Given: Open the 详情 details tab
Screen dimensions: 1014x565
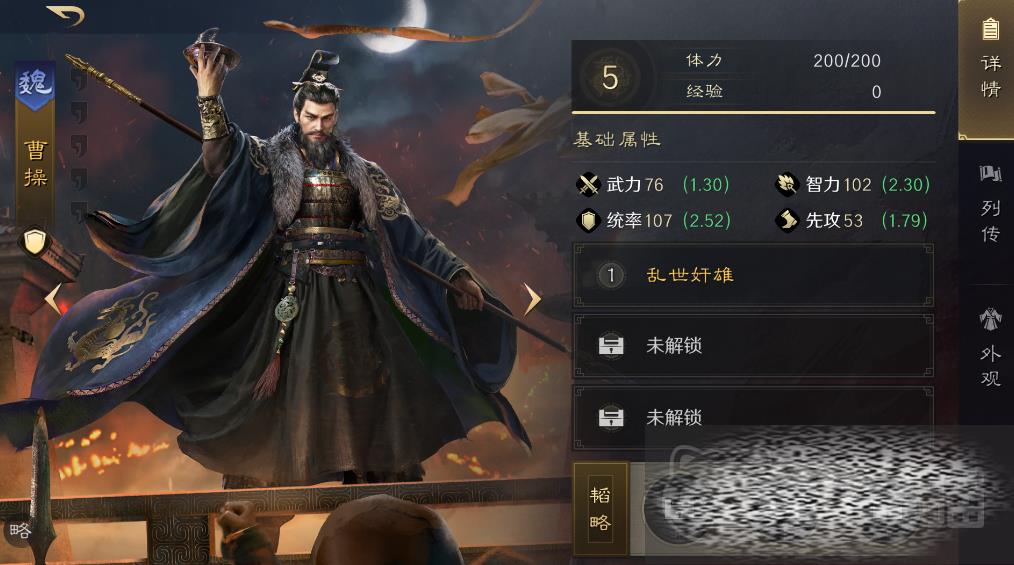Looking at the screenshot, I should (988, 68).
